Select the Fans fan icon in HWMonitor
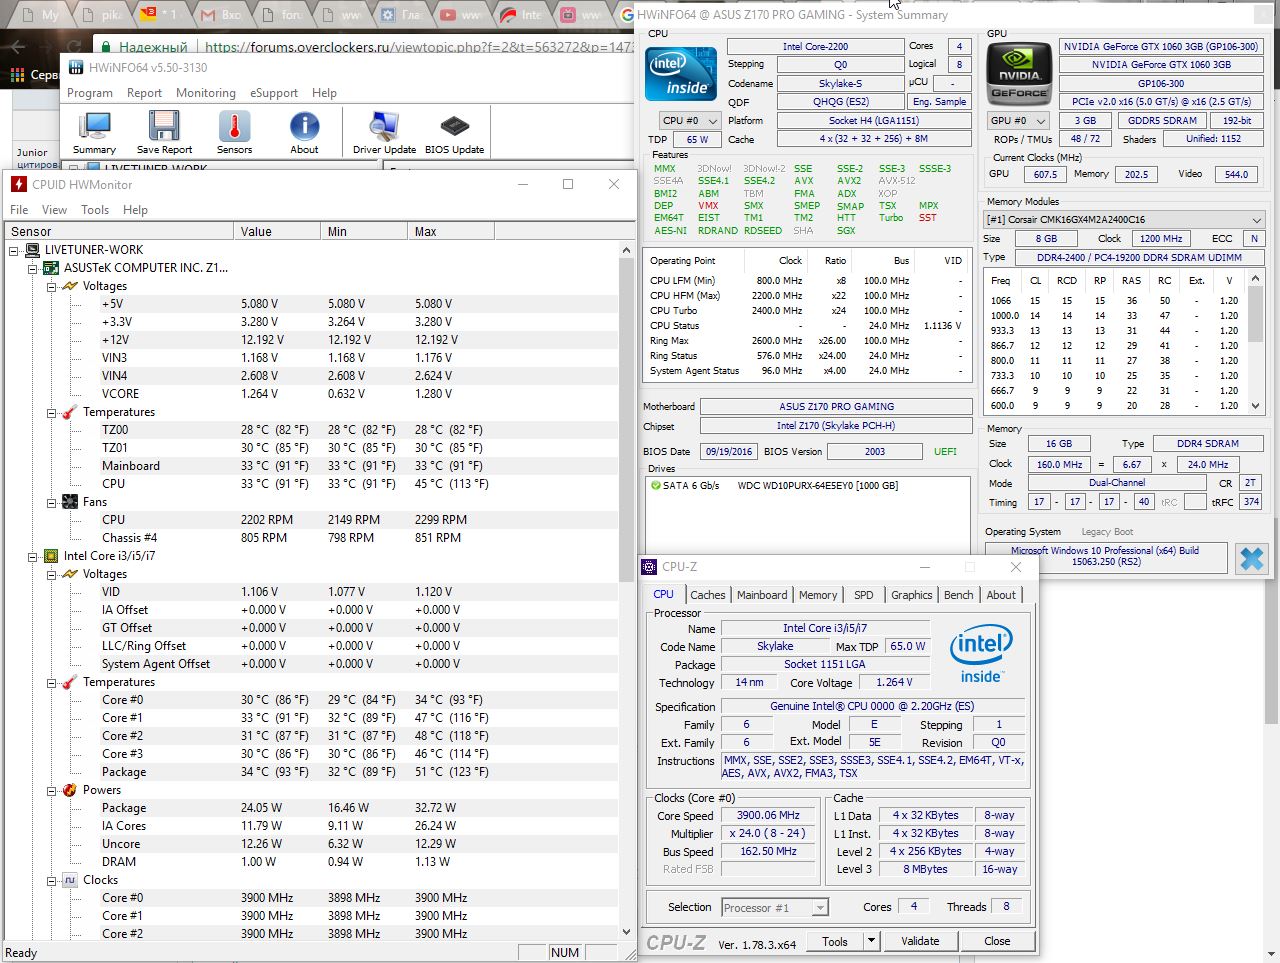The width and height of the screenshot is (1280, 963). tap(69, 502)
